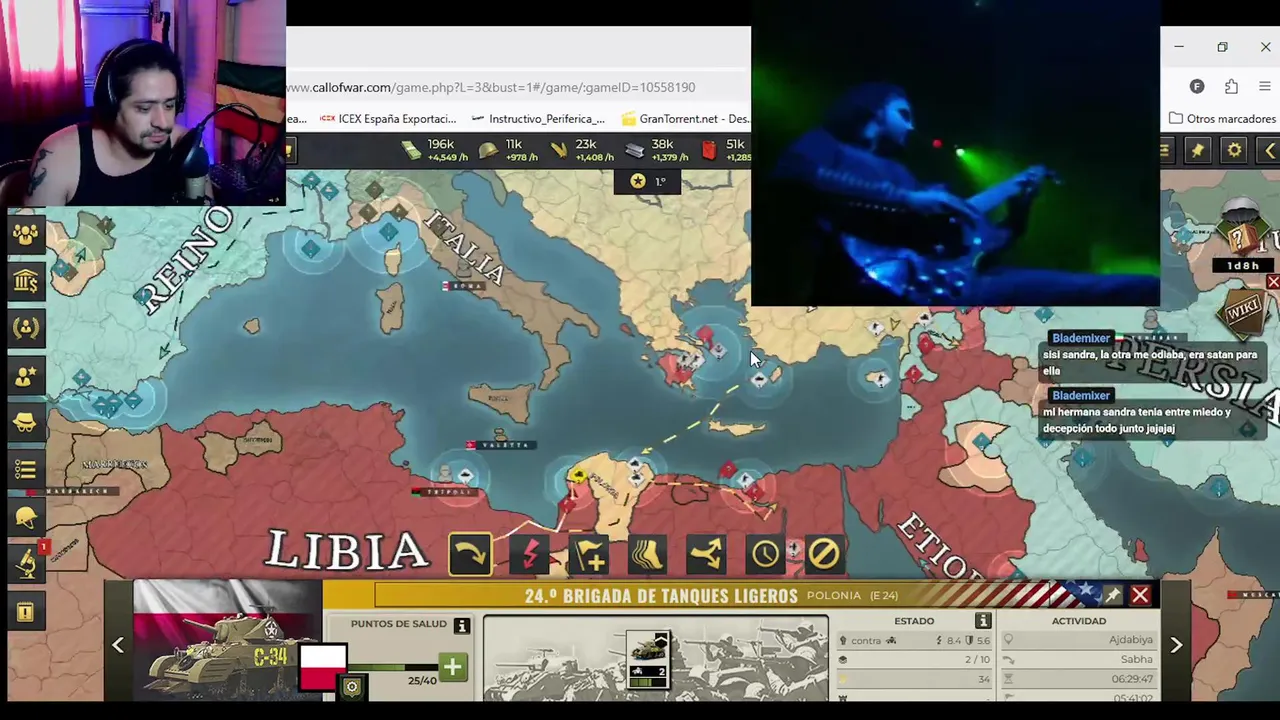The width and height of the screenshot is (1280, 720).
Task: Open the research microscope icon
Action: 26,564
